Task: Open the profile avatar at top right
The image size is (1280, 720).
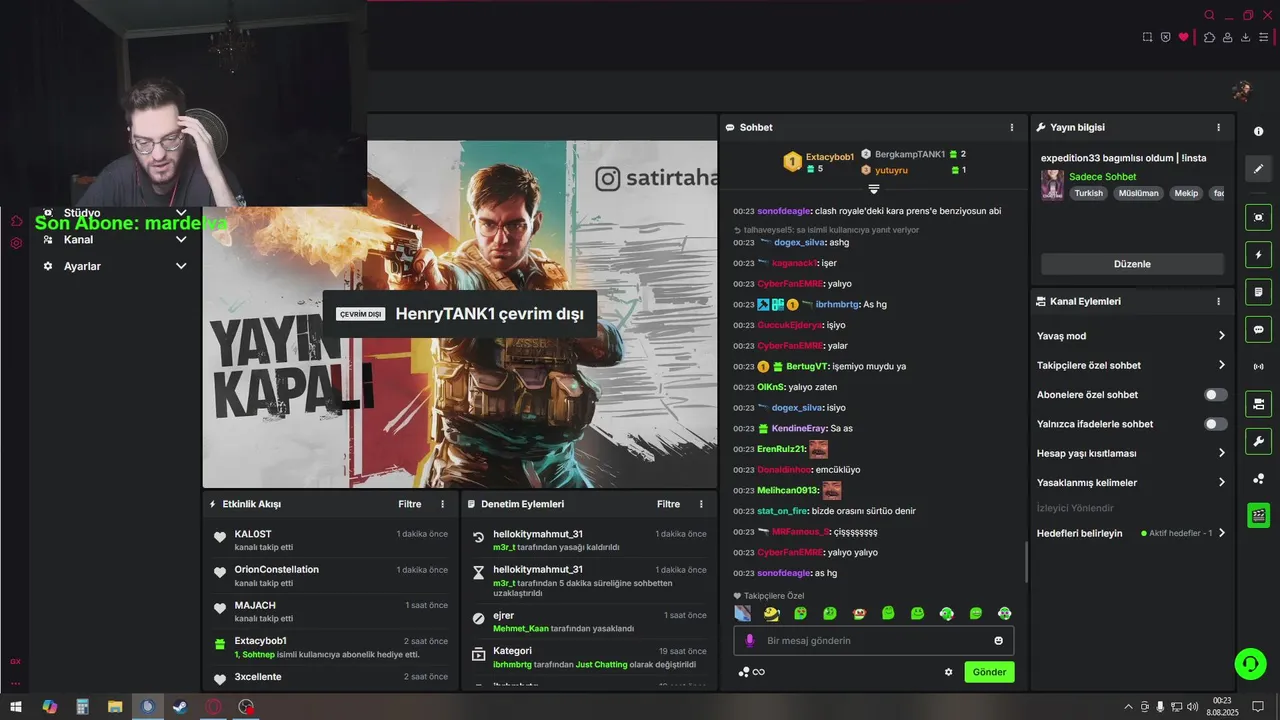Action: point(1242,91)
